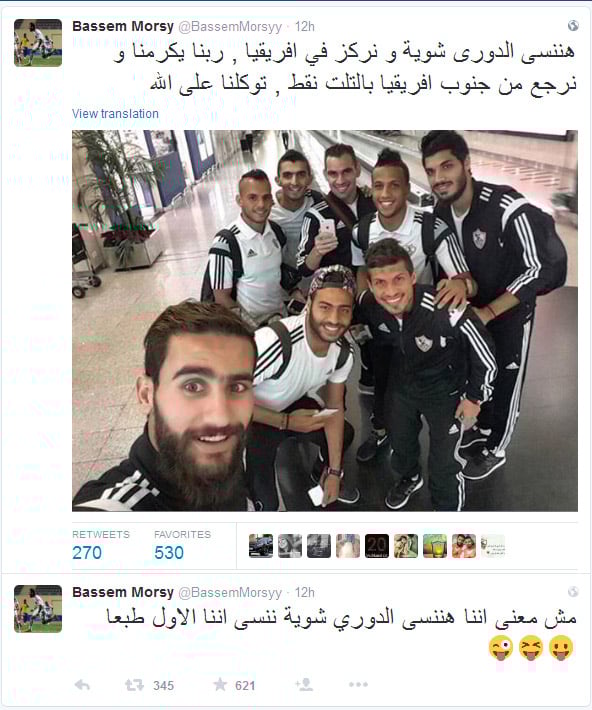Viewport: 592px width, 710px height.
Task: View the 530 favorites count
Action: (x=168, y=552)
